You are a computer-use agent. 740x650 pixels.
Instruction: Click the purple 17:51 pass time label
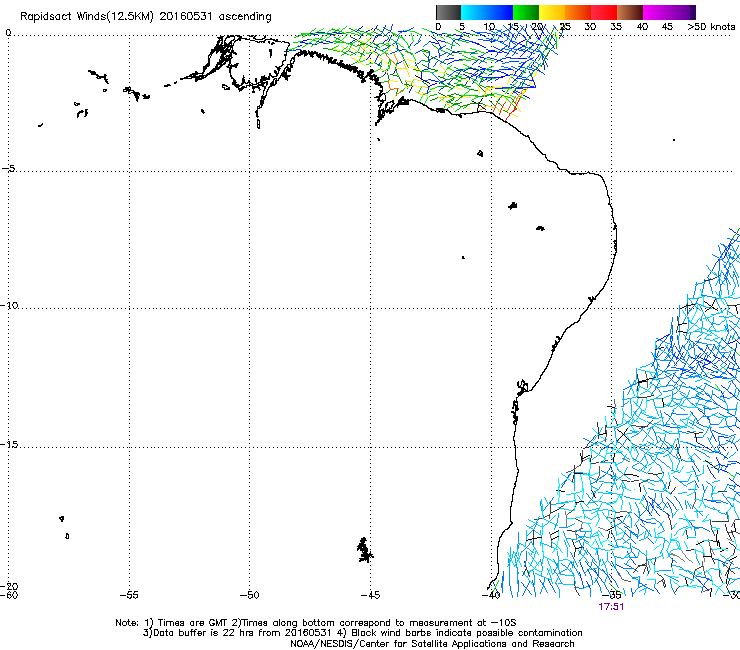tap(611, 607)
